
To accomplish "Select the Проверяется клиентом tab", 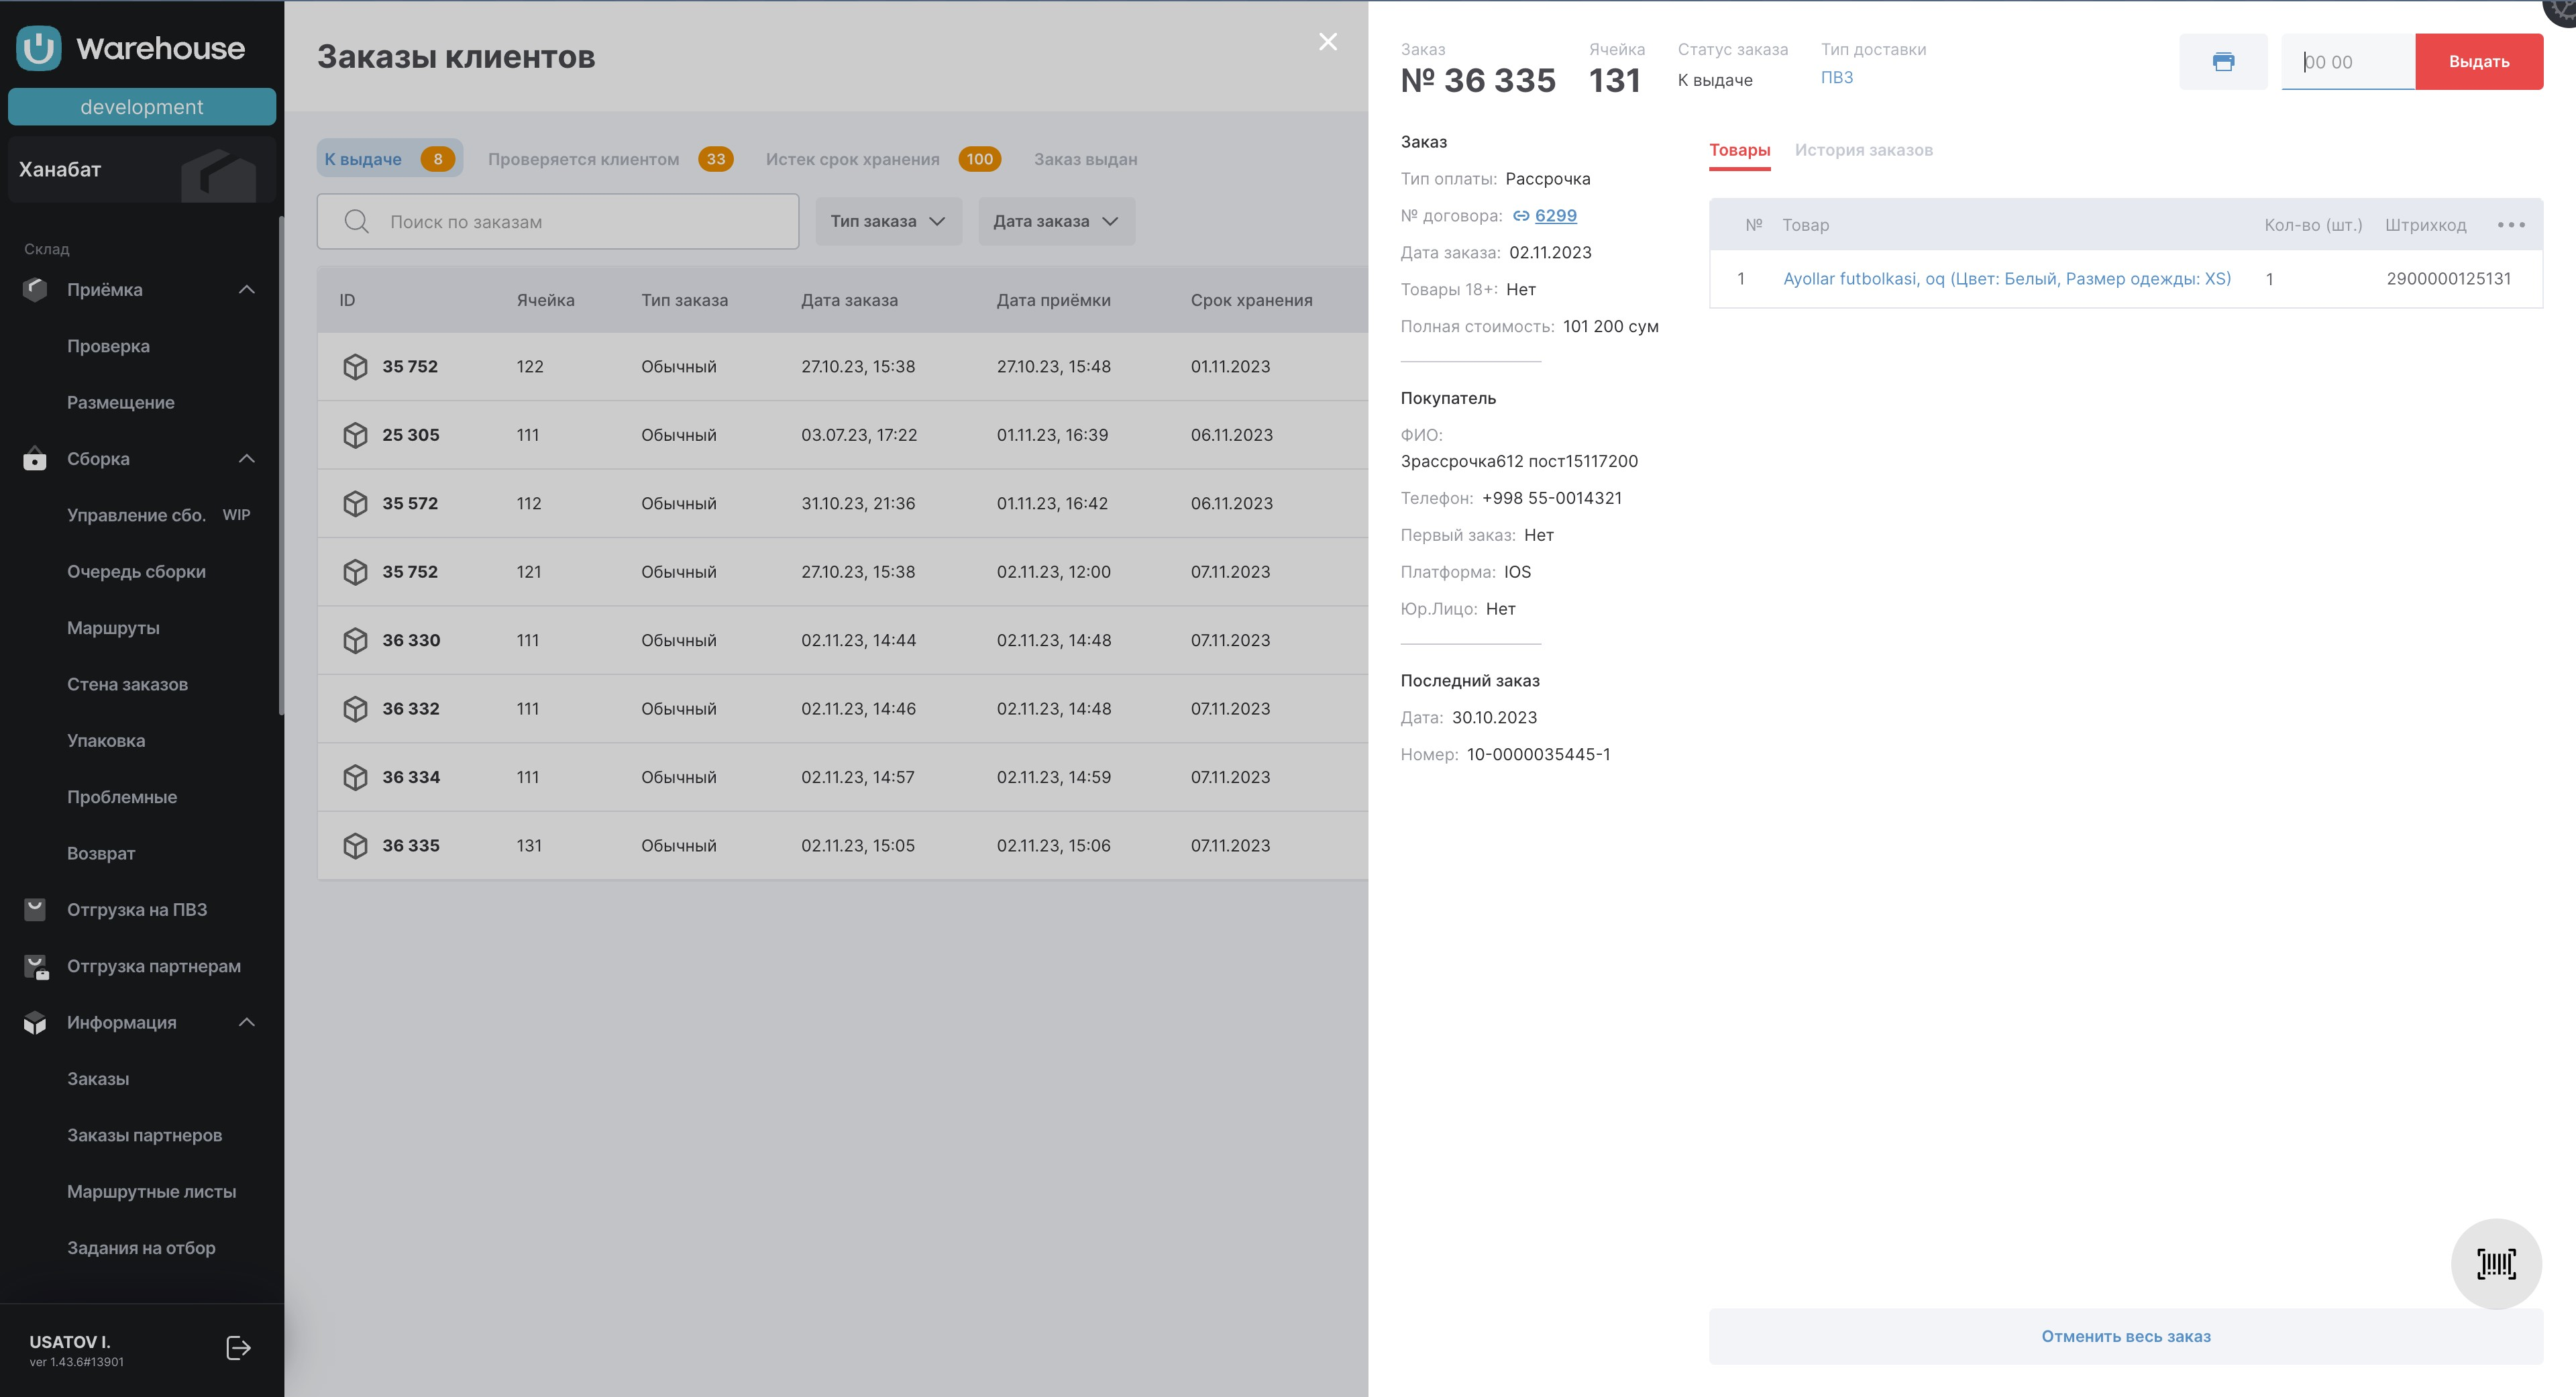I will point(583,159).
